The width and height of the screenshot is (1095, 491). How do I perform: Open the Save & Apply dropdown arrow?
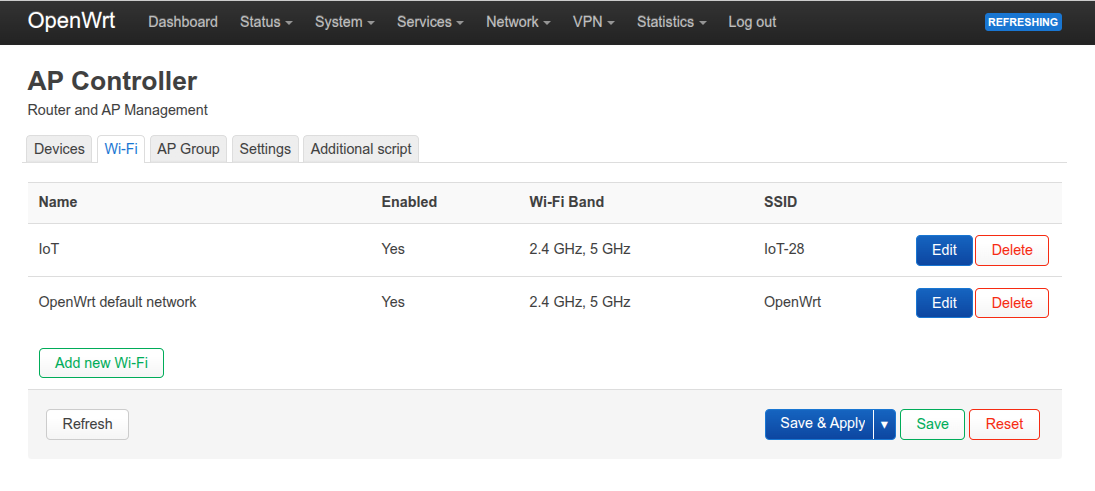(884, 424)
